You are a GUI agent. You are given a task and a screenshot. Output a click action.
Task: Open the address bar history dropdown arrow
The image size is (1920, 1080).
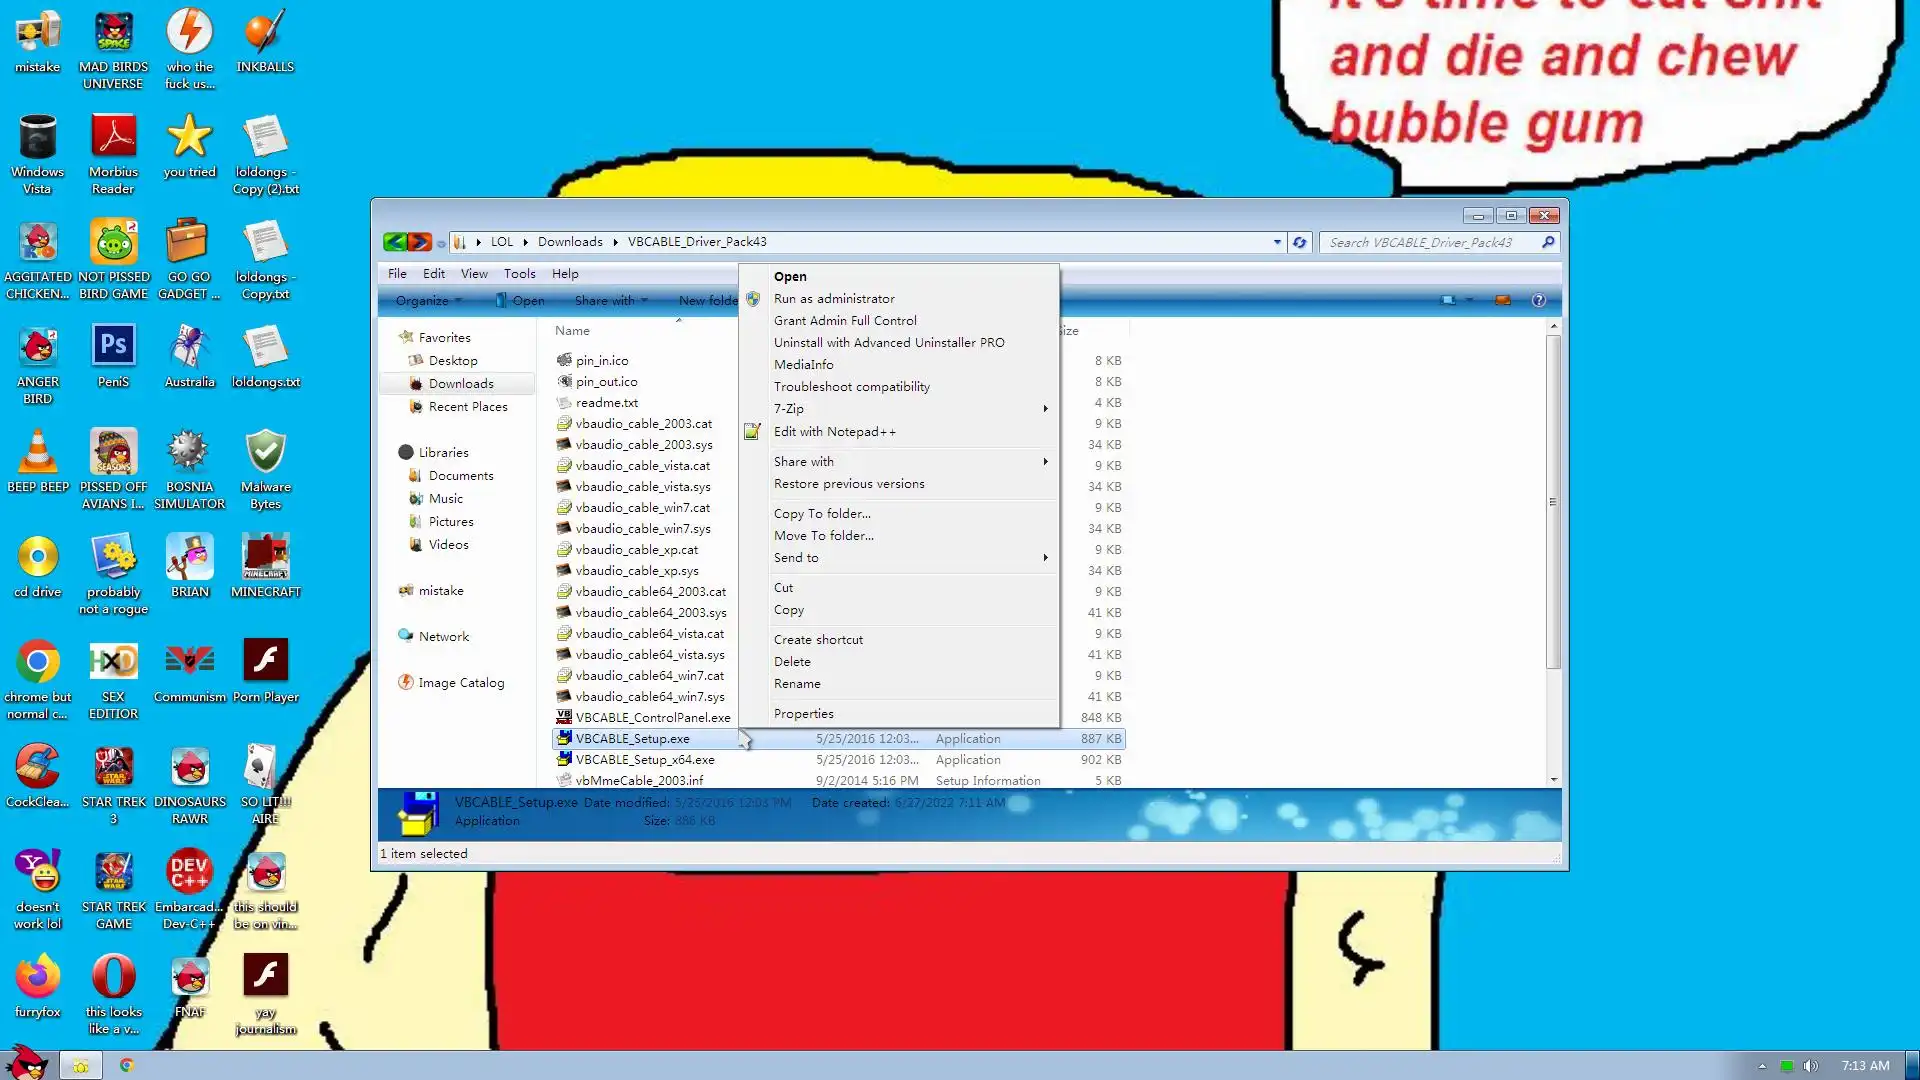(1277, 242)
